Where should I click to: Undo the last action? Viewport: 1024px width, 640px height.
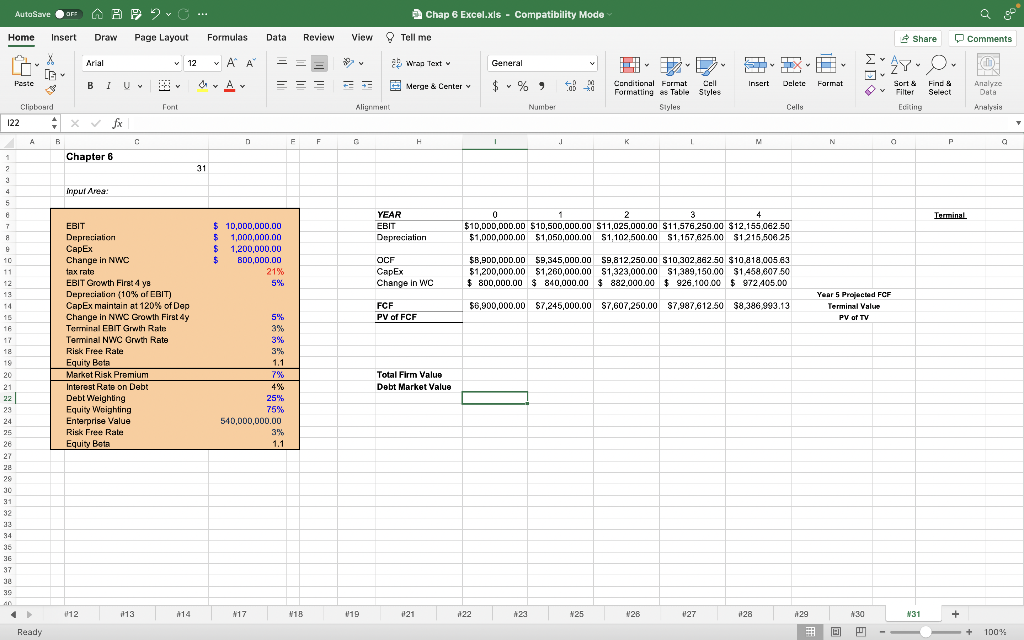point(155,14)
